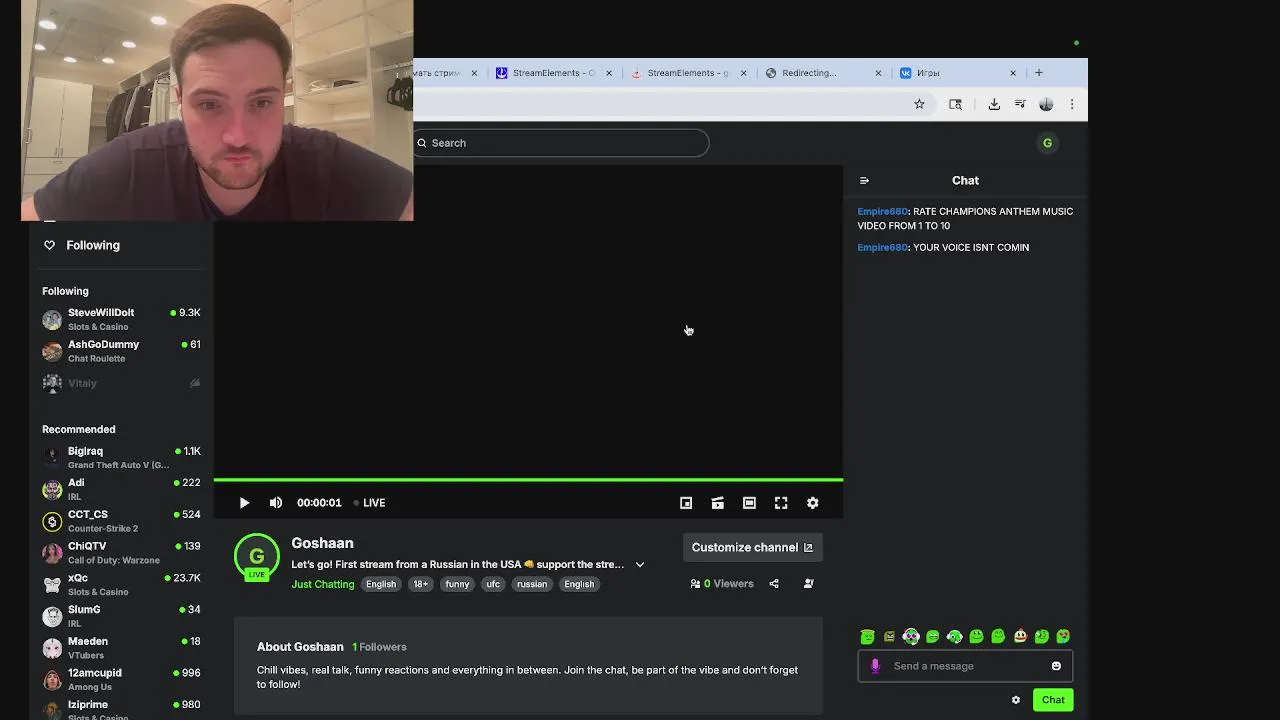Open the browser profile avatar
This screenshot has width=1280, height=720.
pyautogui.click(x=1046, y=104)
